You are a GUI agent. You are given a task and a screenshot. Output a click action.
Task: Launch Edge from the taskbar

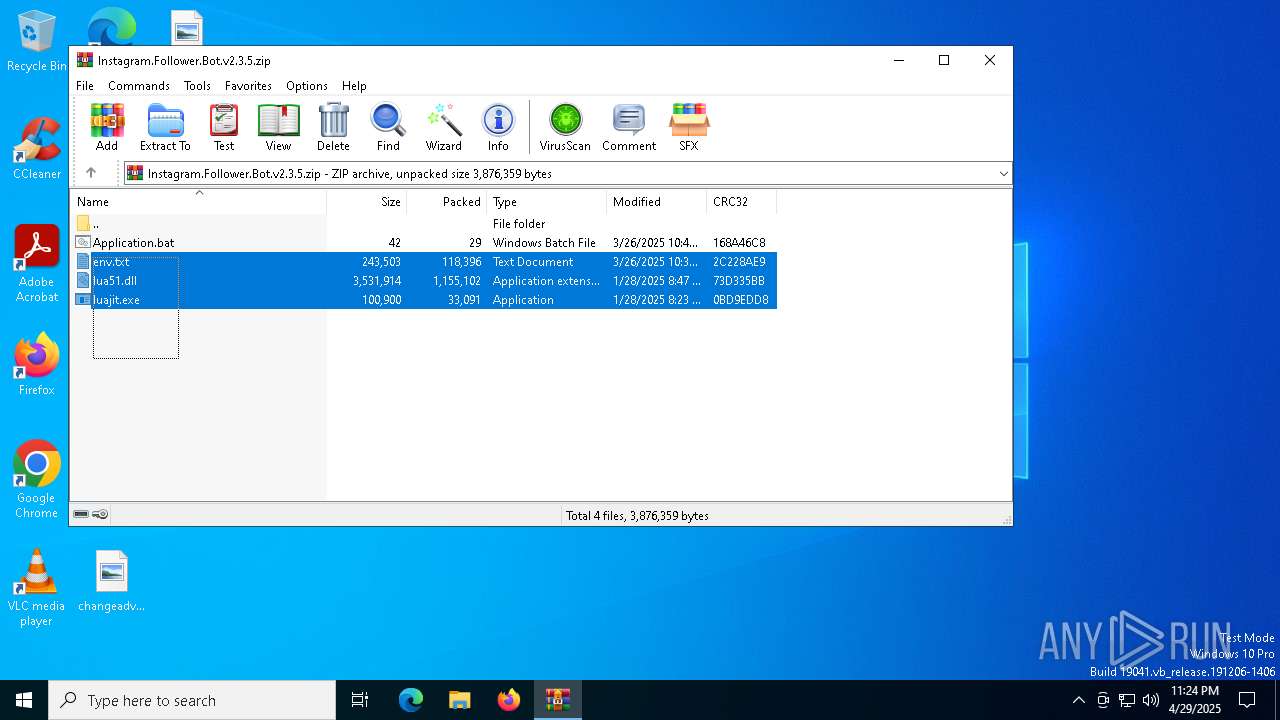tap(411, 700)
